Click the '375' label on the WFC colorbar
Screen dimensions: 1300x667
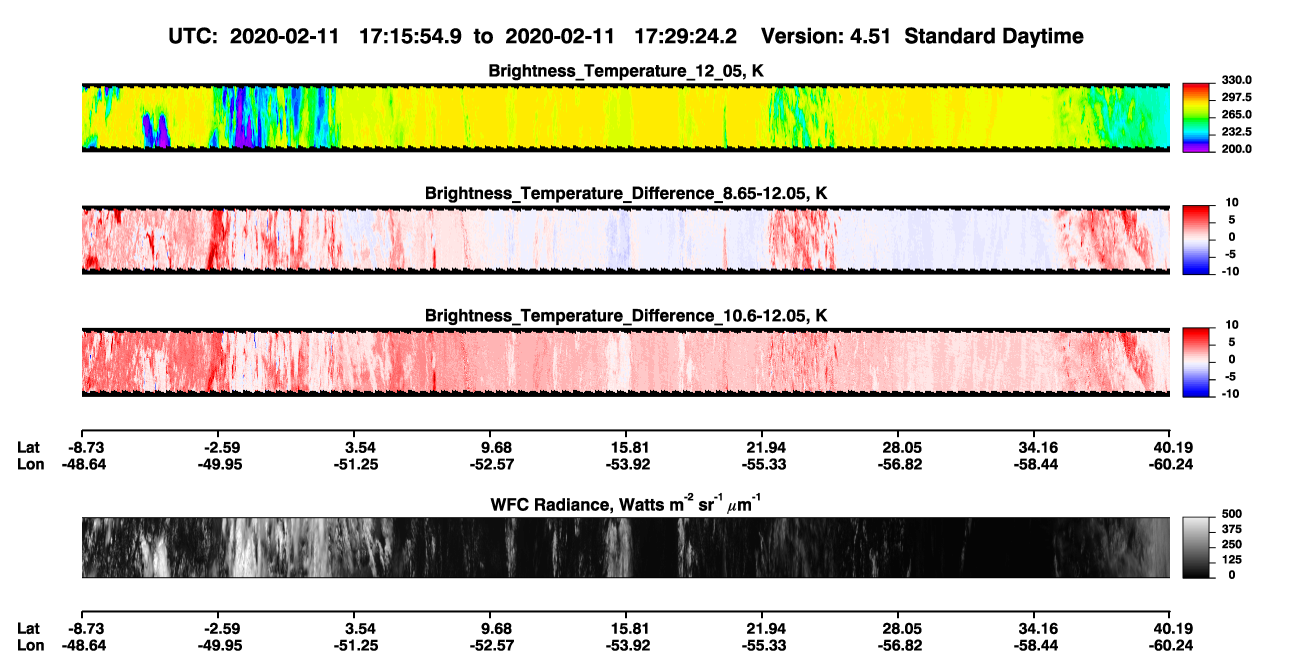pyautogui.click(x=1232, y=530)
